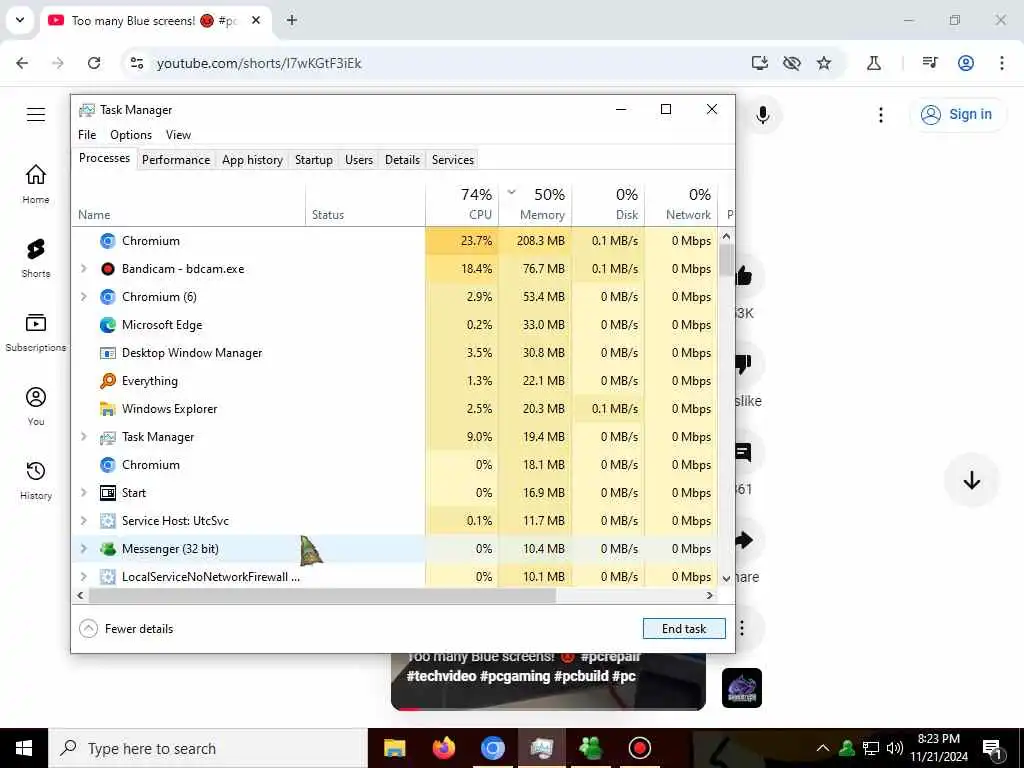Click the voice search microphone icon
This screenshot has width=1024, height=768.
point(762,116)
